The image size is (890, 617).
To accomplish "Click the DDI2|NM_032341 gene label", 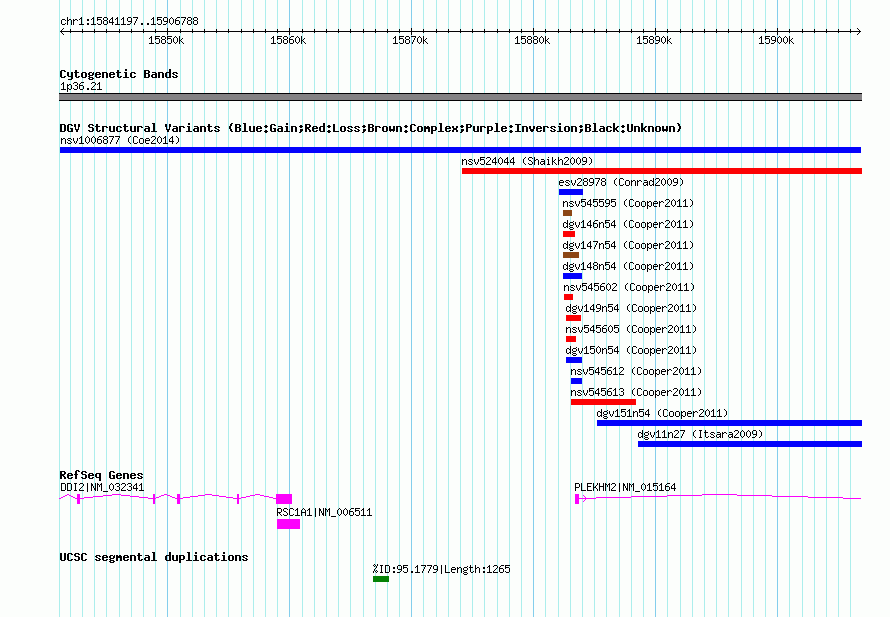I will click(x=102, y=487).
